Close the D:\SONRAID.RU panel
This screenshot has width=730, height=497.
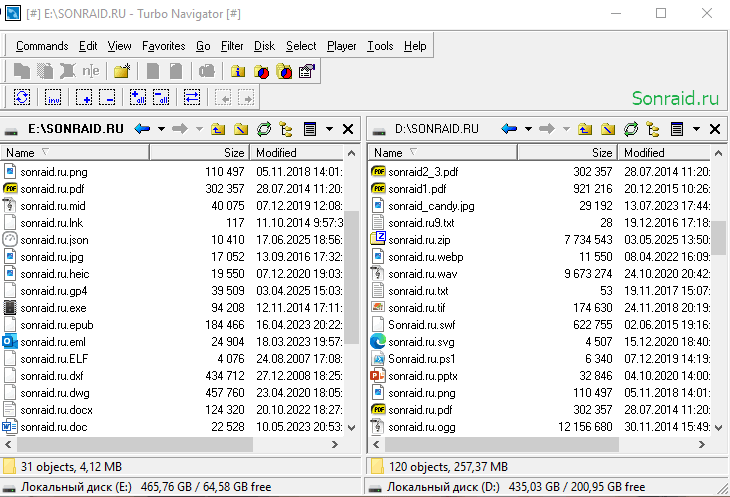coord(715,129)
